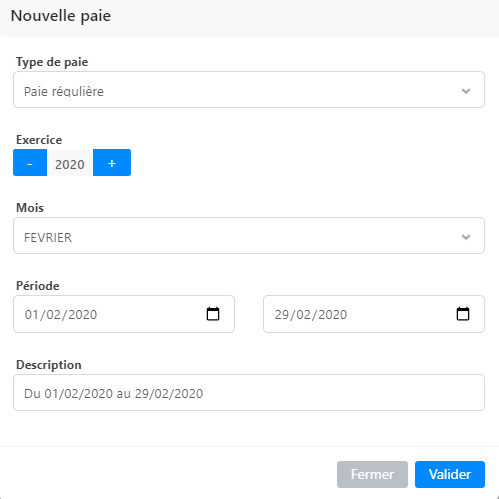This screenshot has width=499, height=499.
Task: Click the 29/02/2020 end date field
Action: [374, 314]
